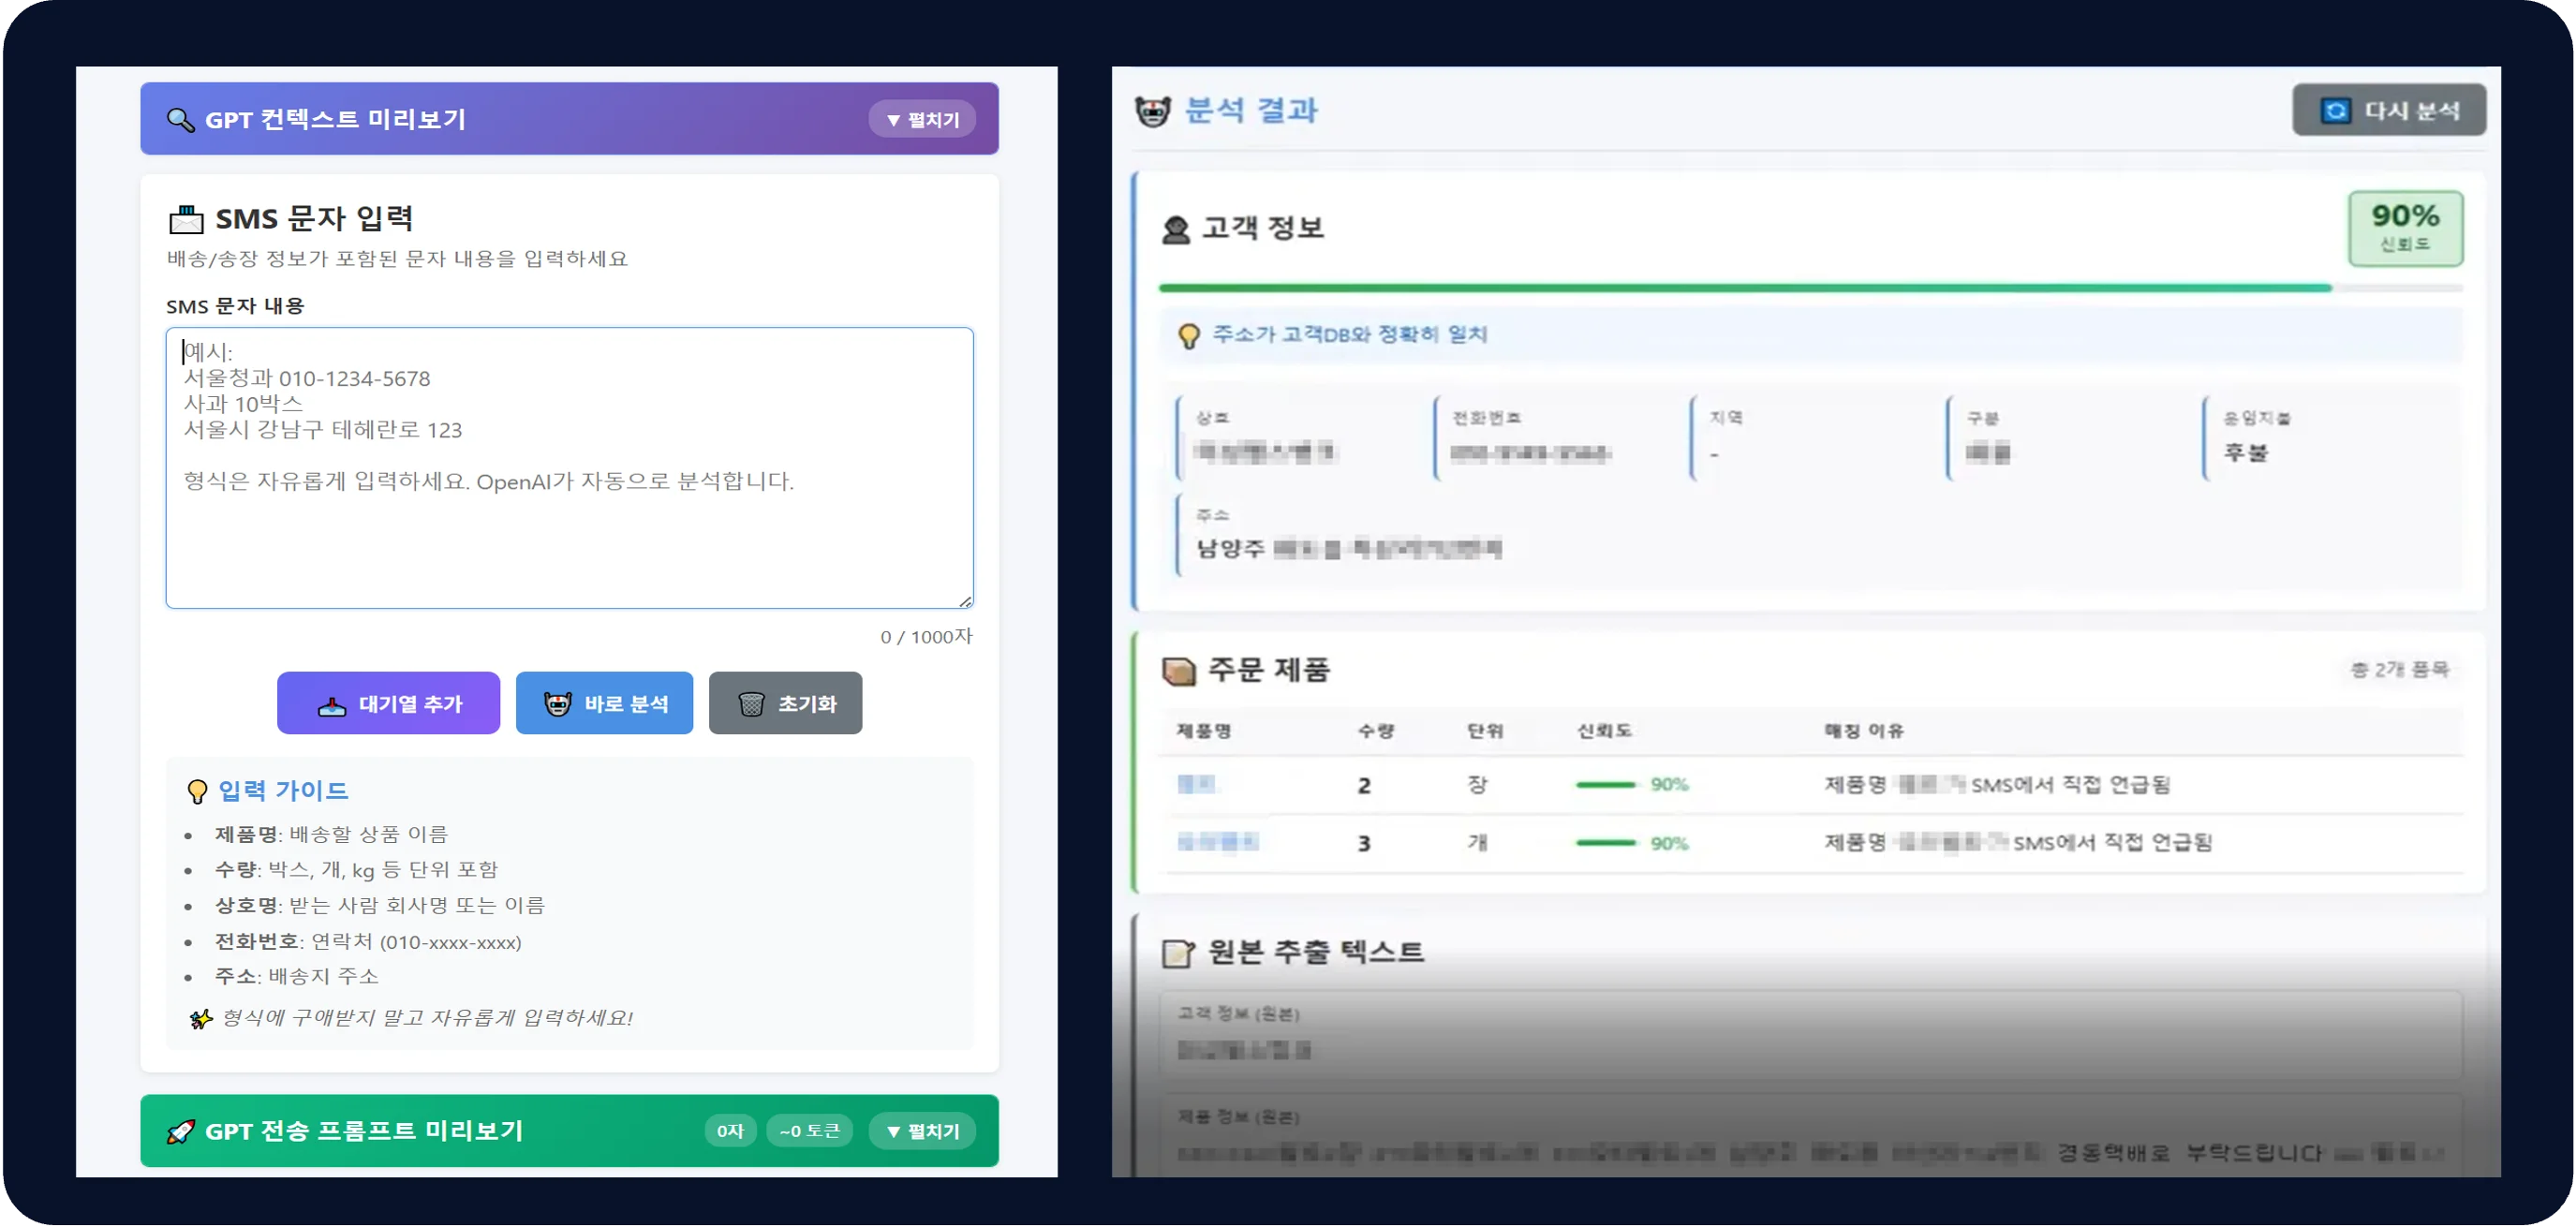The width and height of the screenshot is (2576, 1227).
Task: Click the 고객 정보 (원본) box
Action: [1810, 1036]
